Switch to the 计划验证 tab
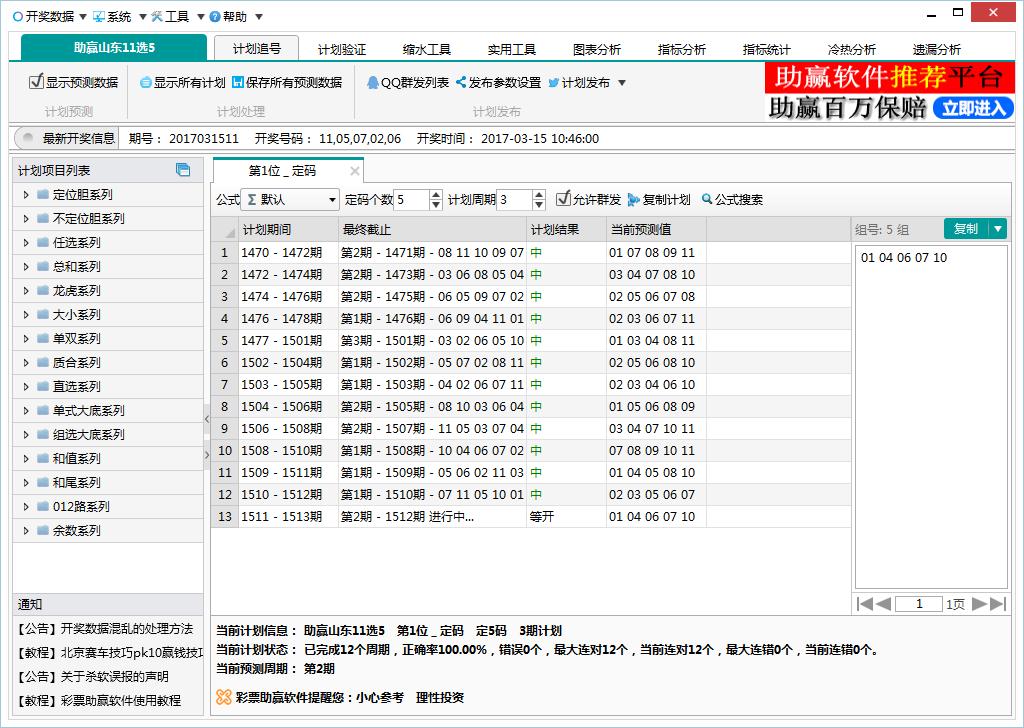The image size is (1024, 728). (x=342, y=49)
